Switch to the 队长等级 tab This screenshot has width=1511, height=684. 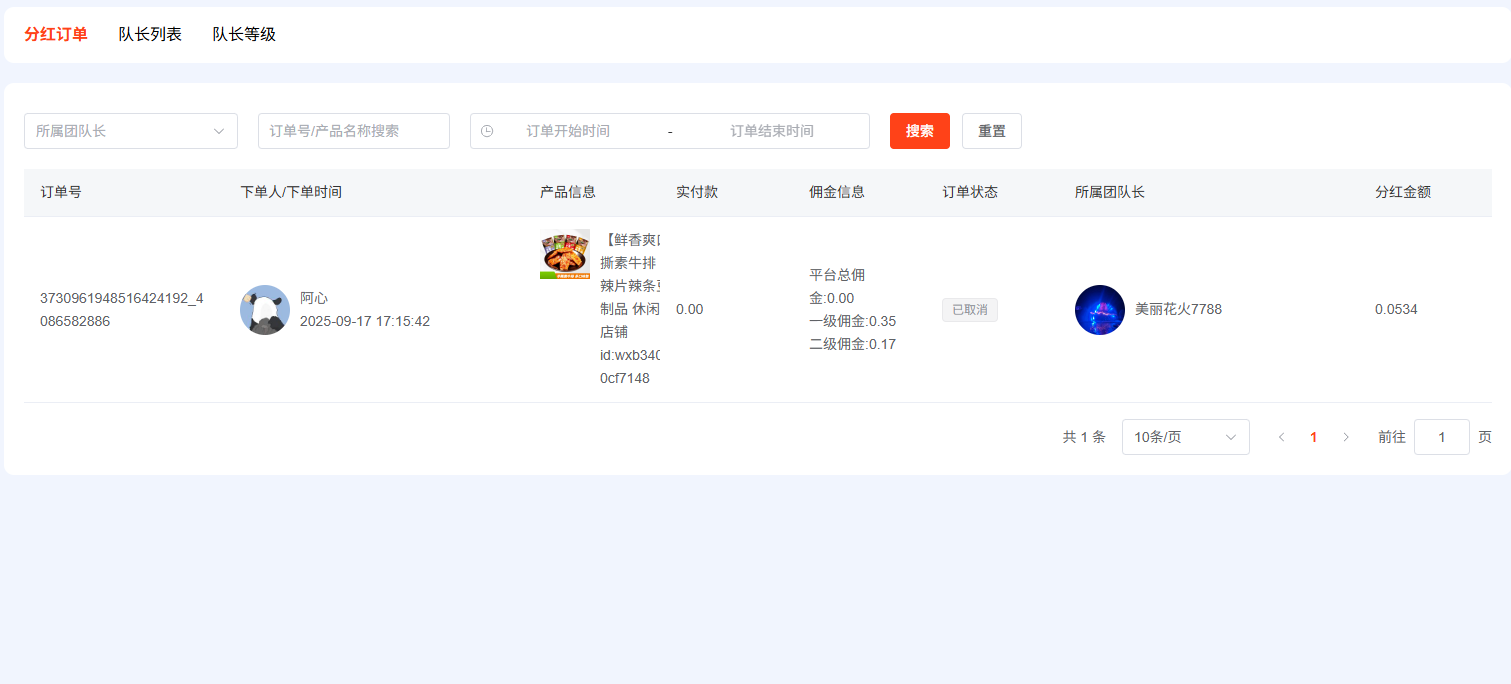tap(244, 35)
